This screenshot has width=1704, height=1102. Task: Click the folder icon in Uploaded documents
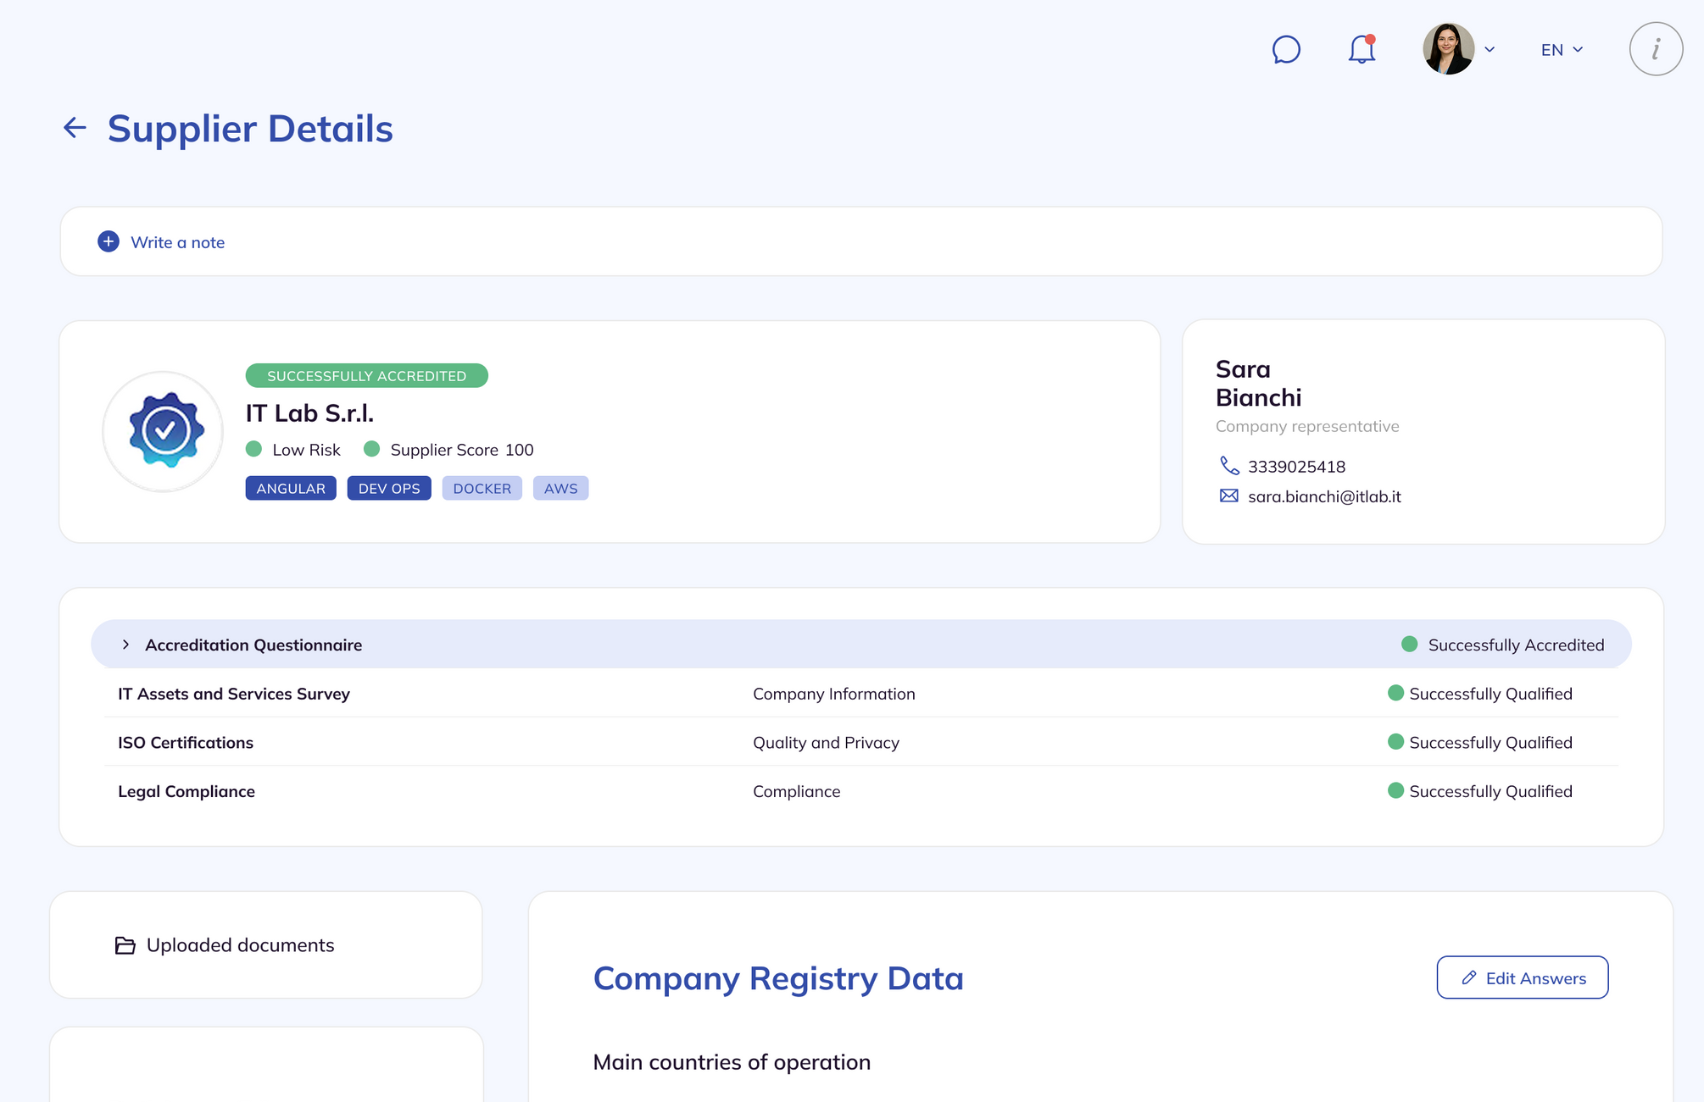point(125,945)
